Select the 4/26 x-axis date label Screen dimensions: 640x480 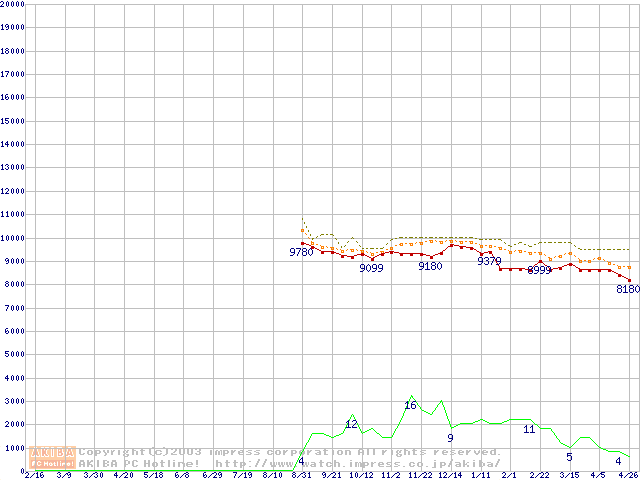627,475
